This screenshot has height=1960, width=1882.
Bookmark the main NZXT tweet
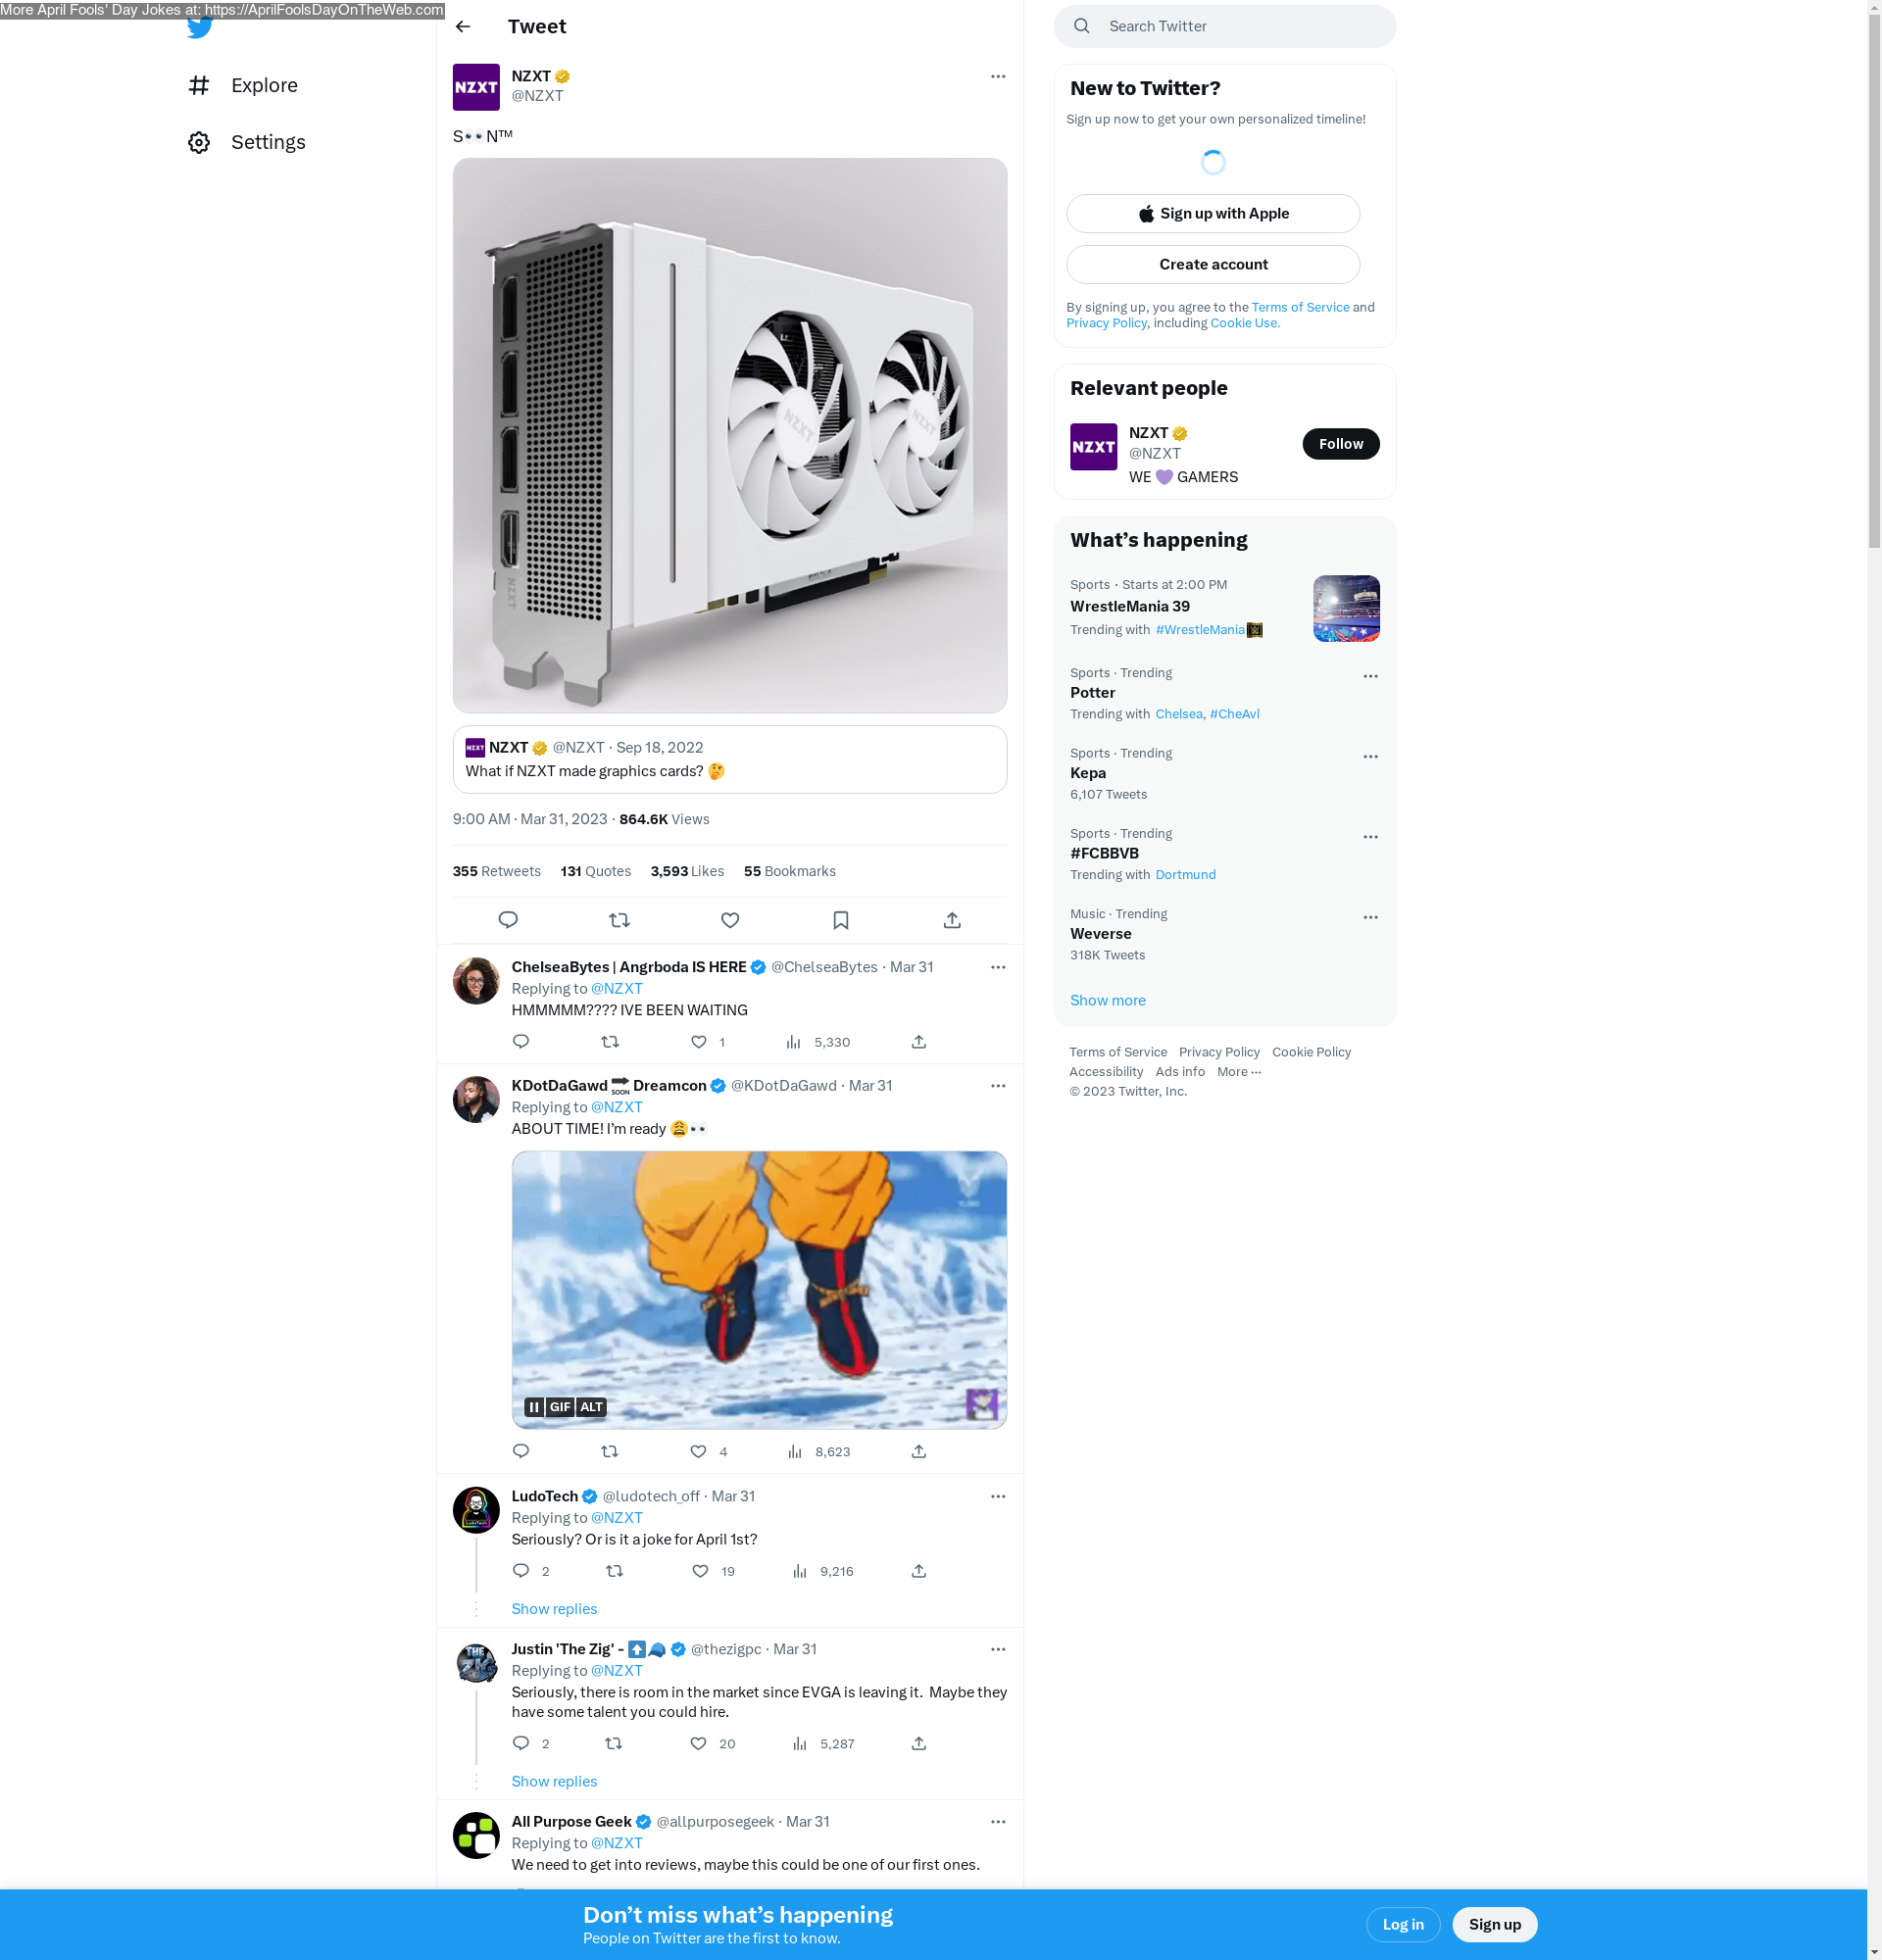(841, 920)
